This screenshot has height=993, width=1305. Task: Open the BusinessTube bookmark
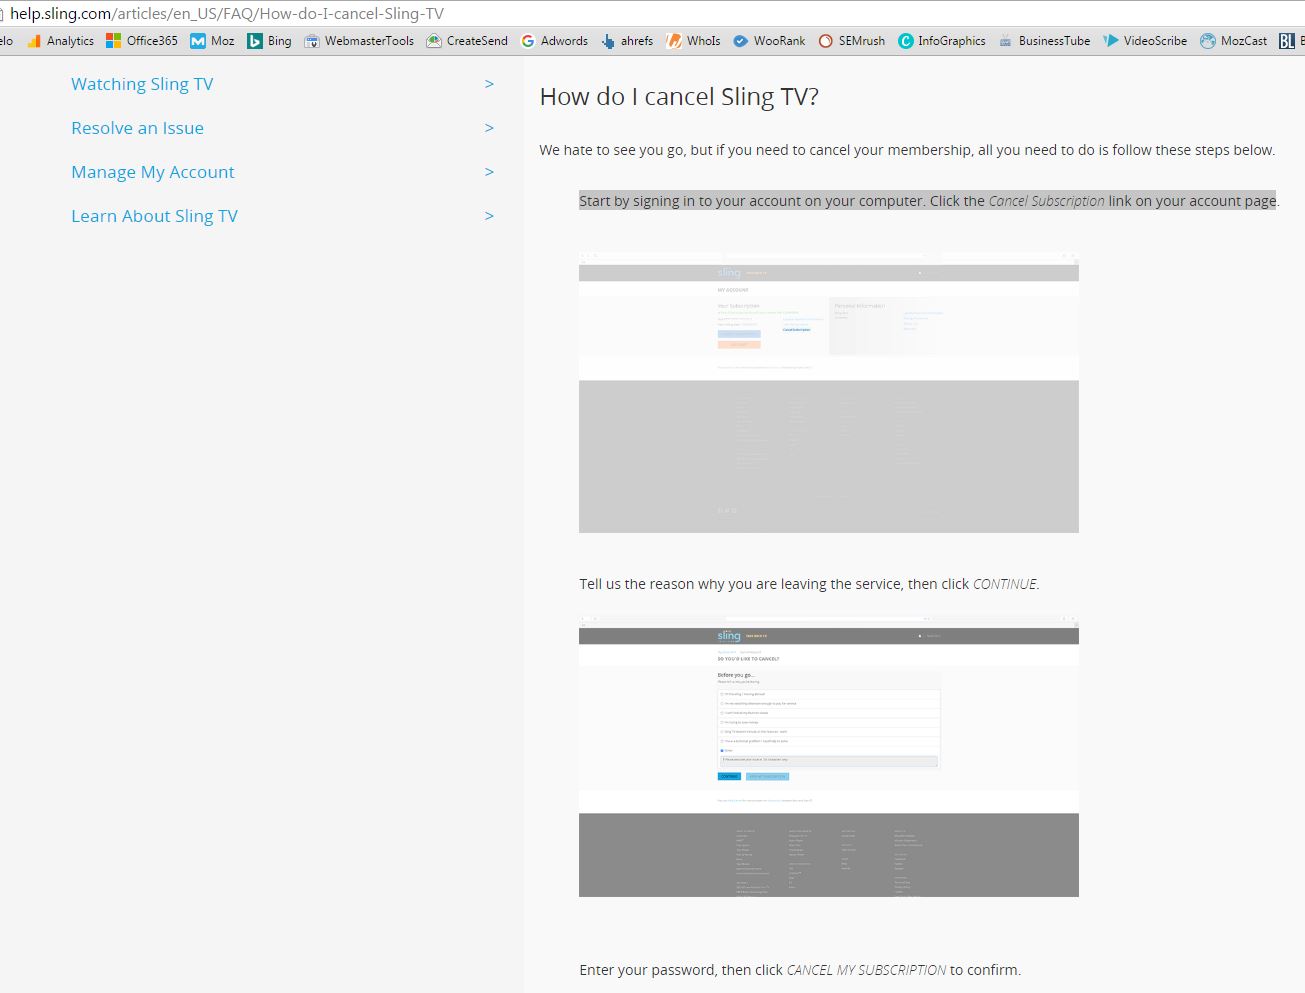1044,41
